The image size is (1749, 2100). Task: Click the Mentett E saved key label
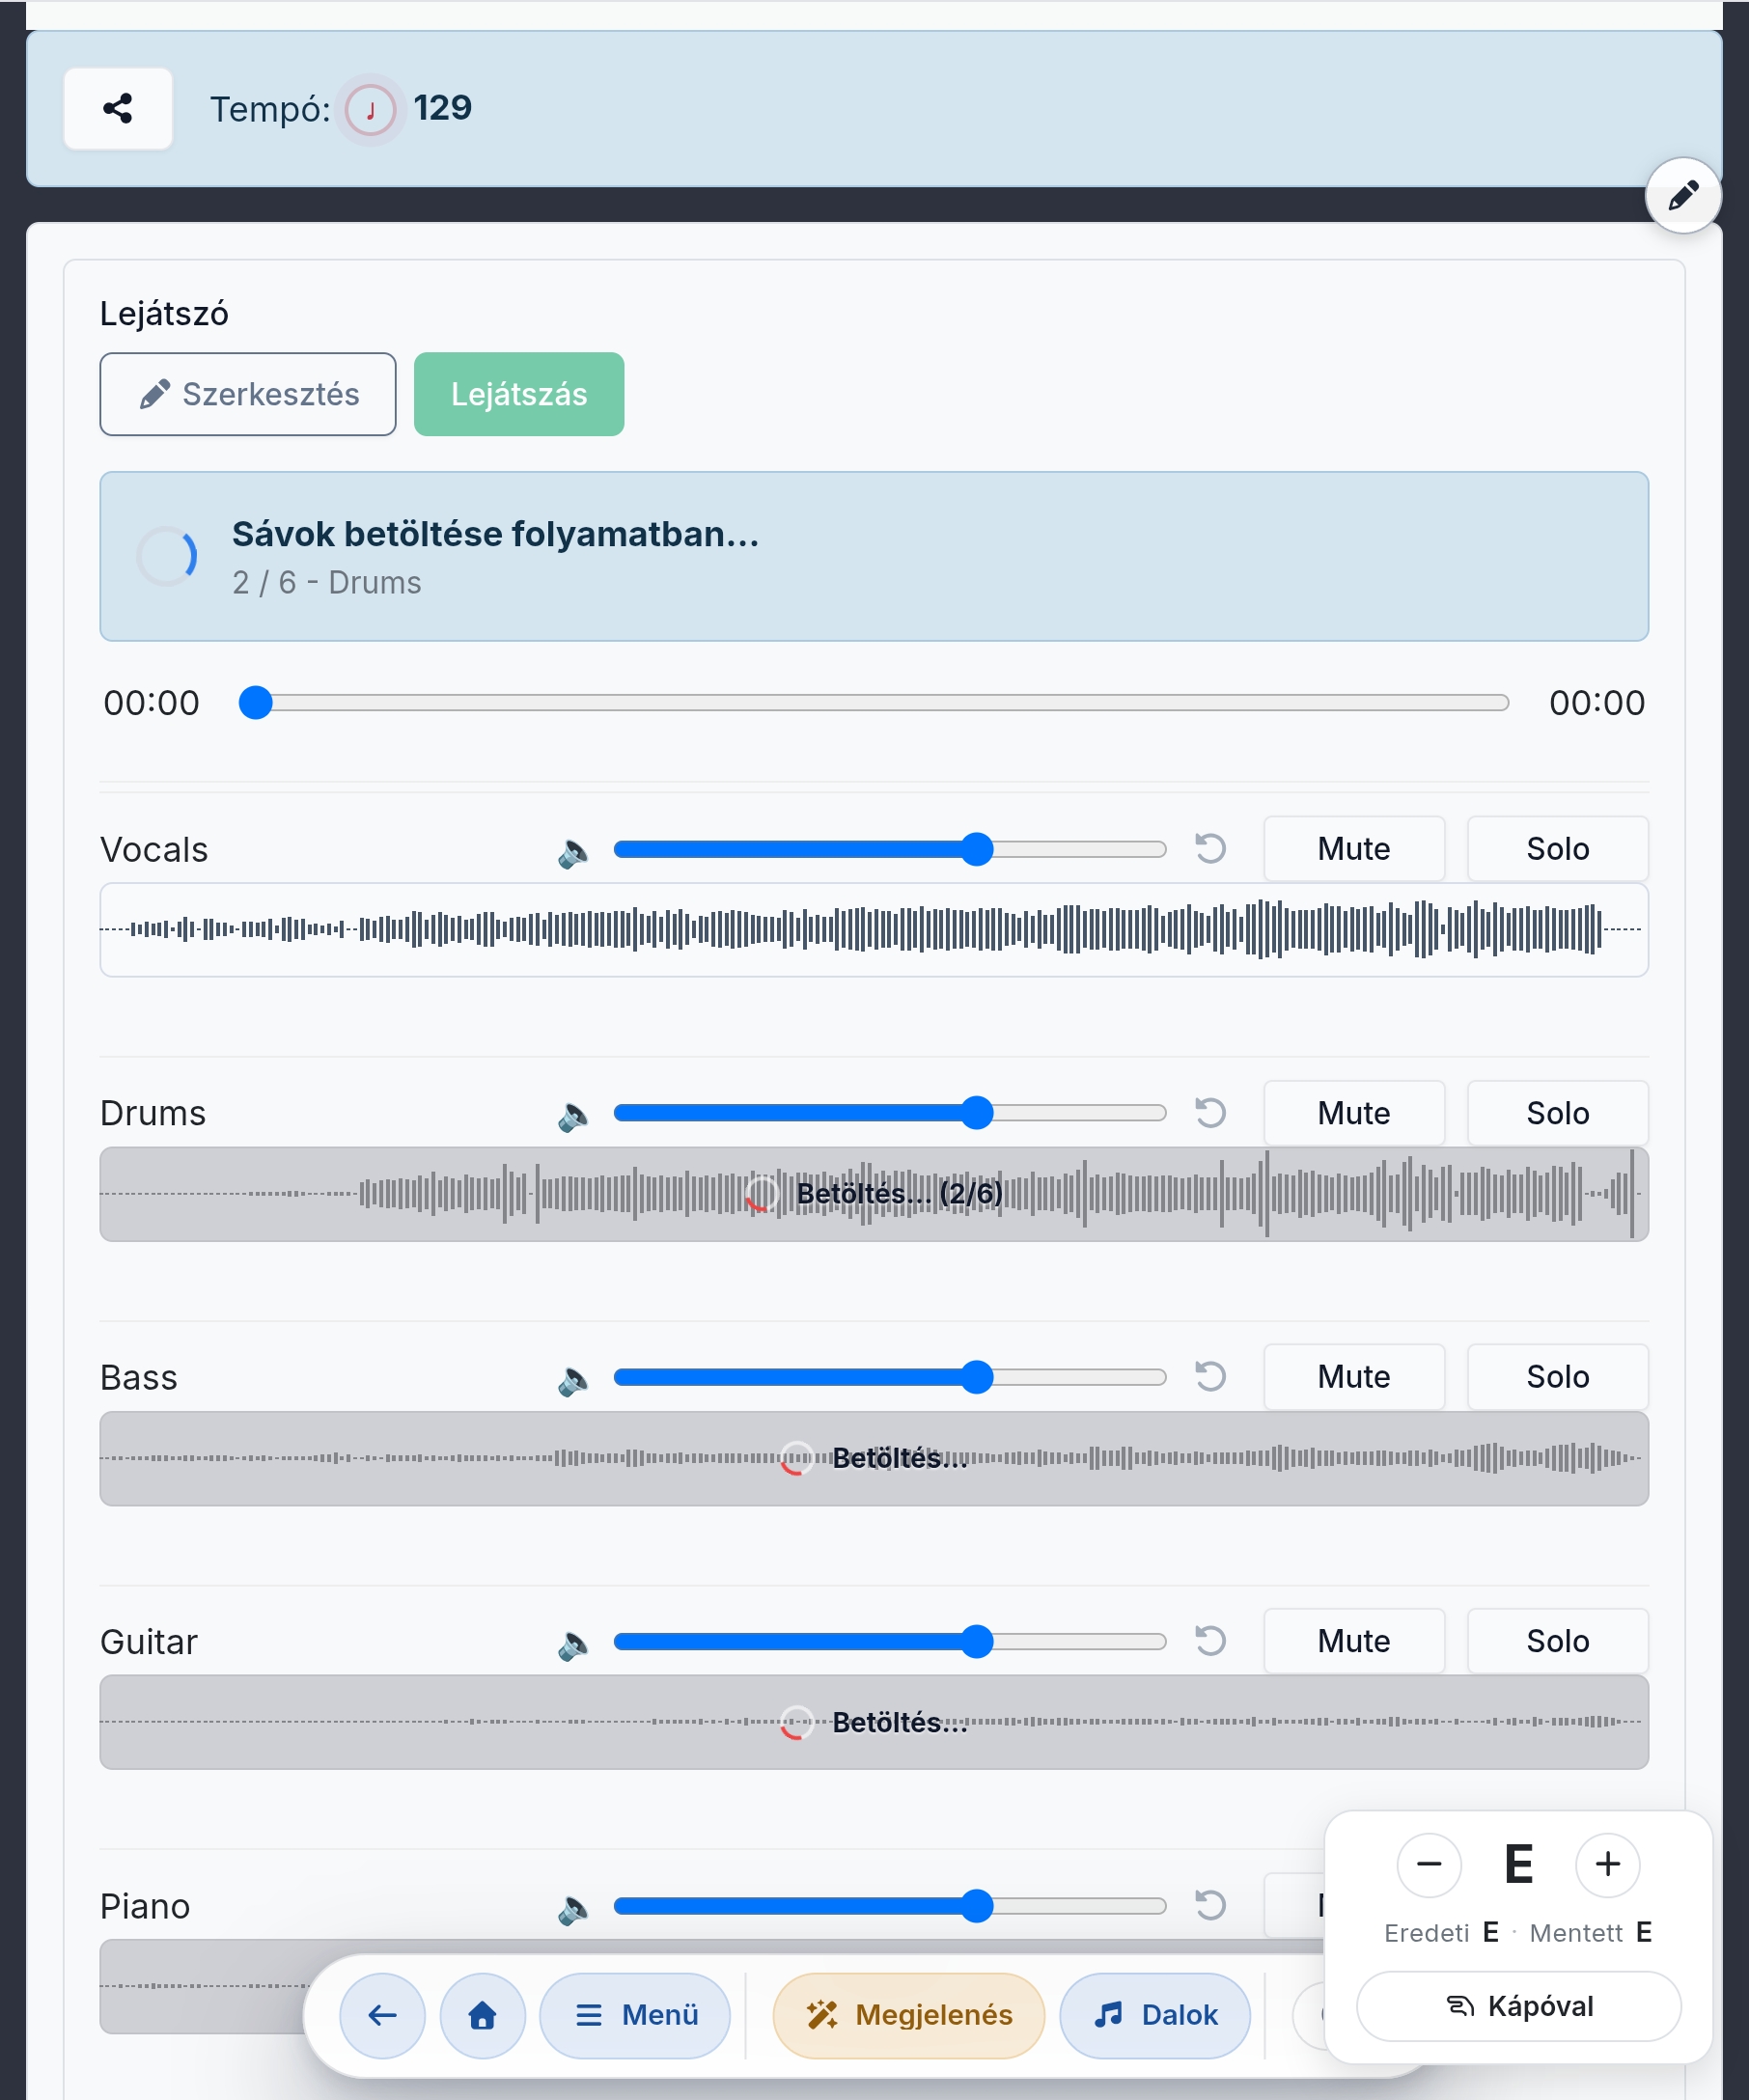(x=1590, y=1933)
